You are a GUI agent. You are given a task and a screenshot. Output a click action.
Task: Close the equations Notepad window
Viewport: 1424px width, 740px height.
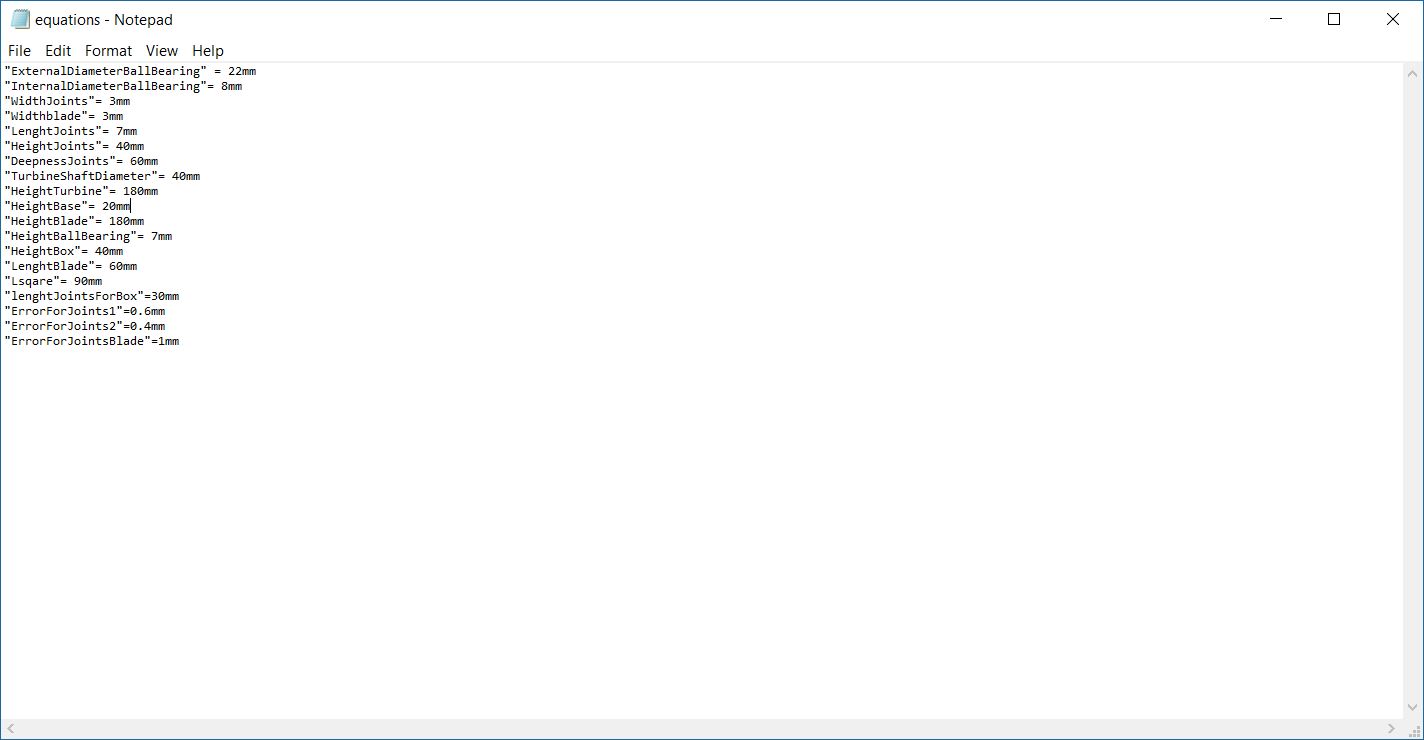click(x=1392, y=20)
